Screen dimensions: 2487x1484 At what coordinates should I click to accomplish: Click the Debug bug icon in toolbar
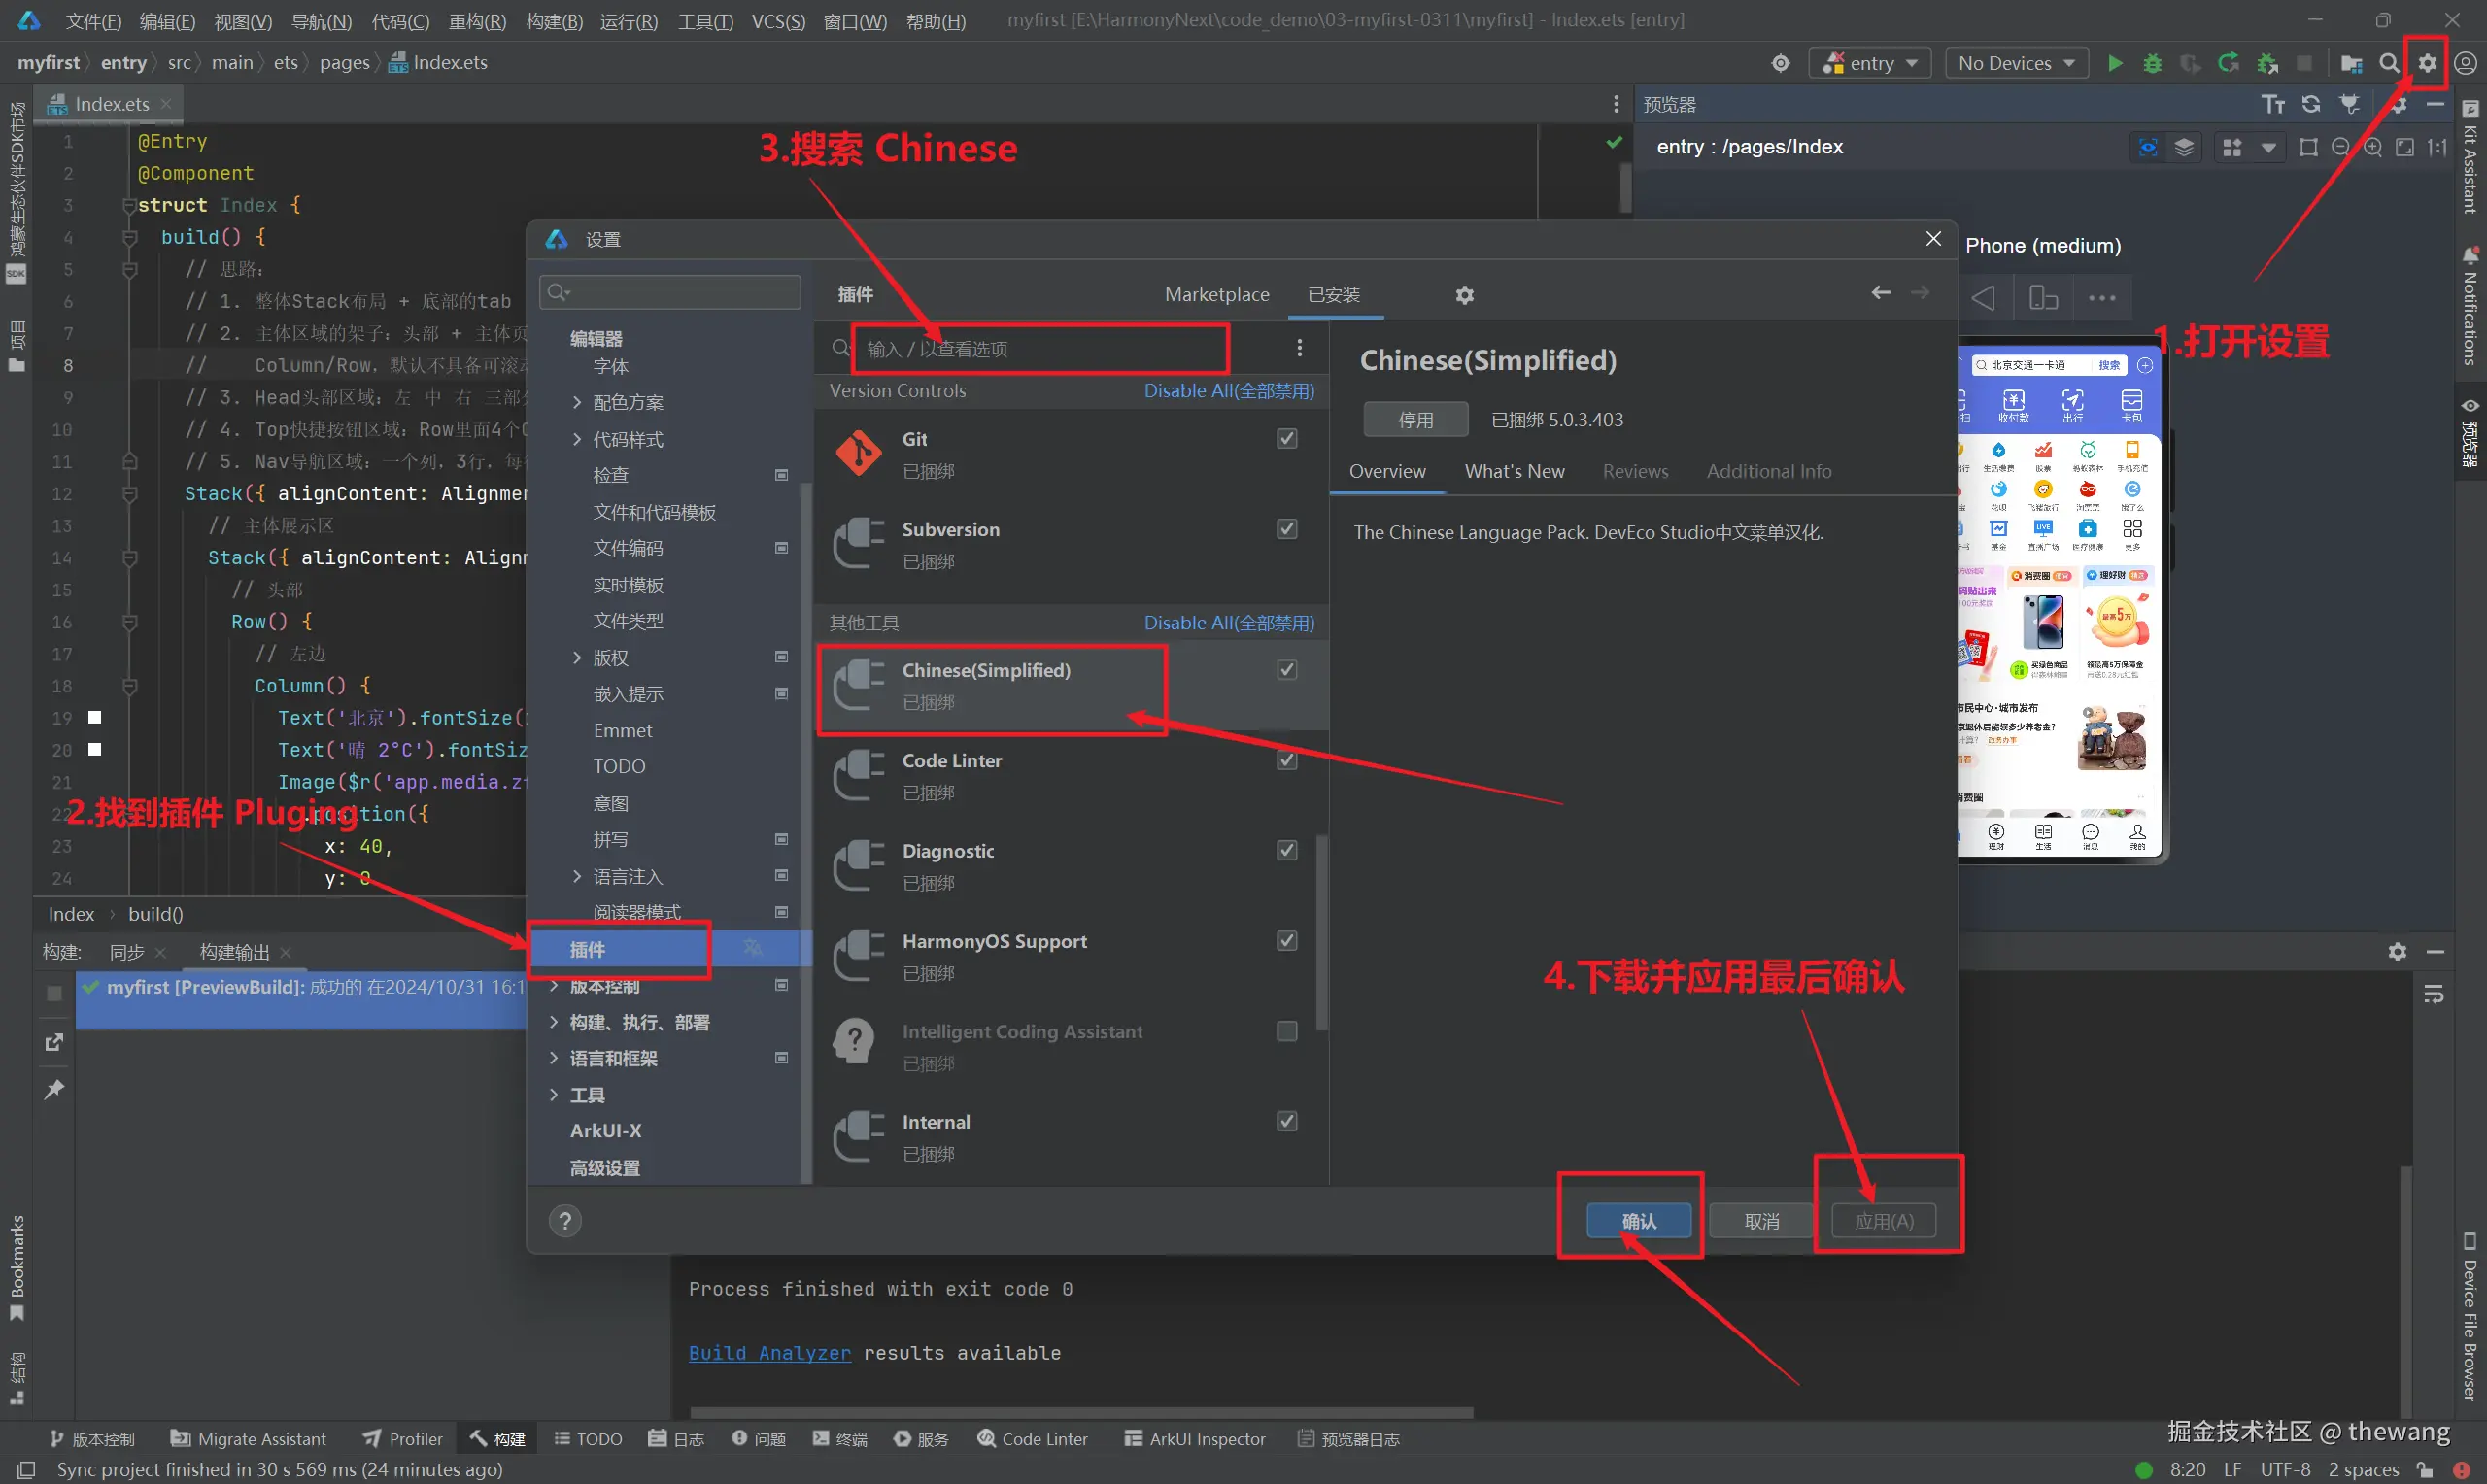(x=2152, y=63)
